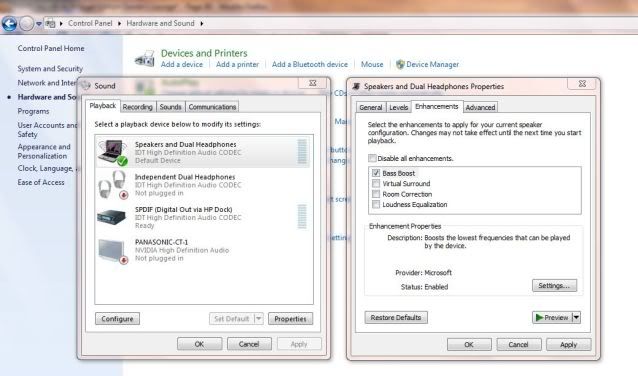Screen dimensions: 638x376
Task: Switch to the Levels tab
Action: (398, 107)
